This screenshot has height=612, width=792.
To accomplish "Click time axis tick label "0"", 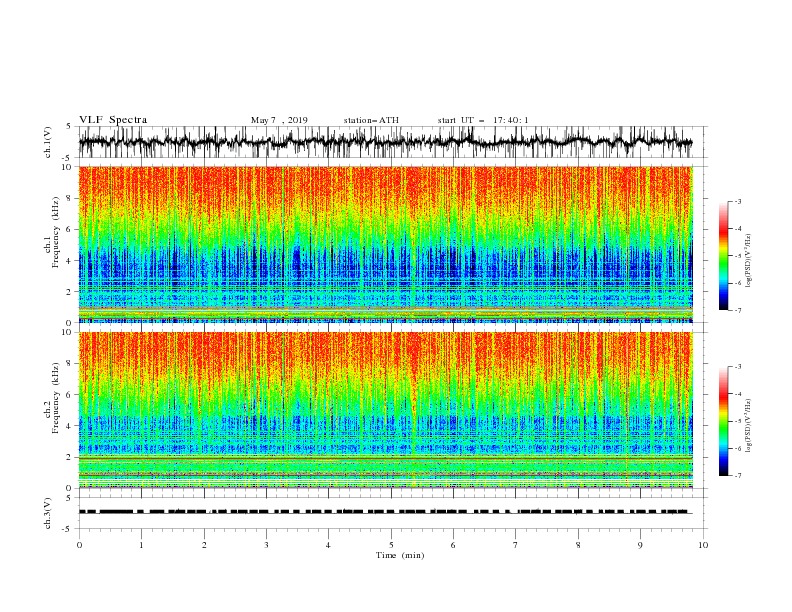I will tap(79, 545).
